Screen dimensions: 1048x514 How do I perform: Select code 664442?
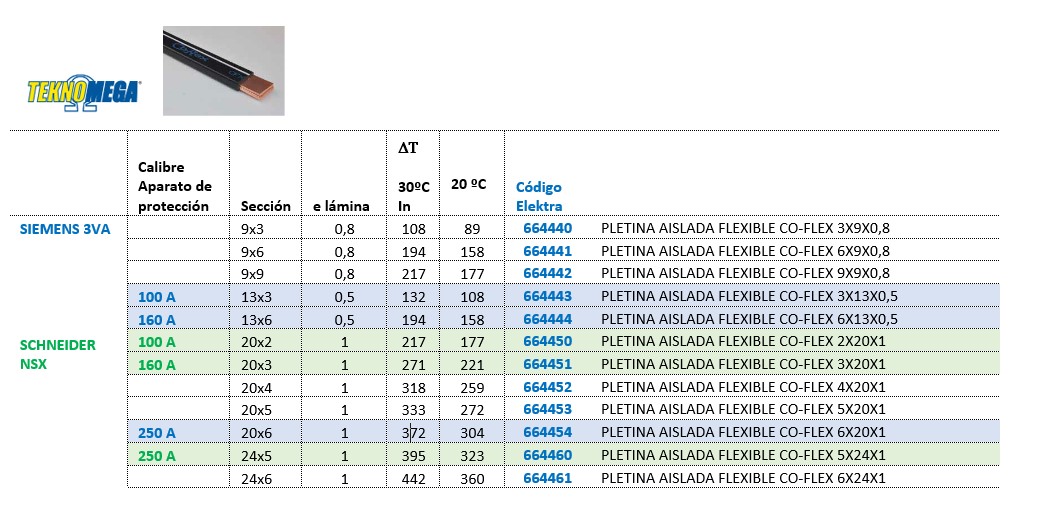point(548,273)
